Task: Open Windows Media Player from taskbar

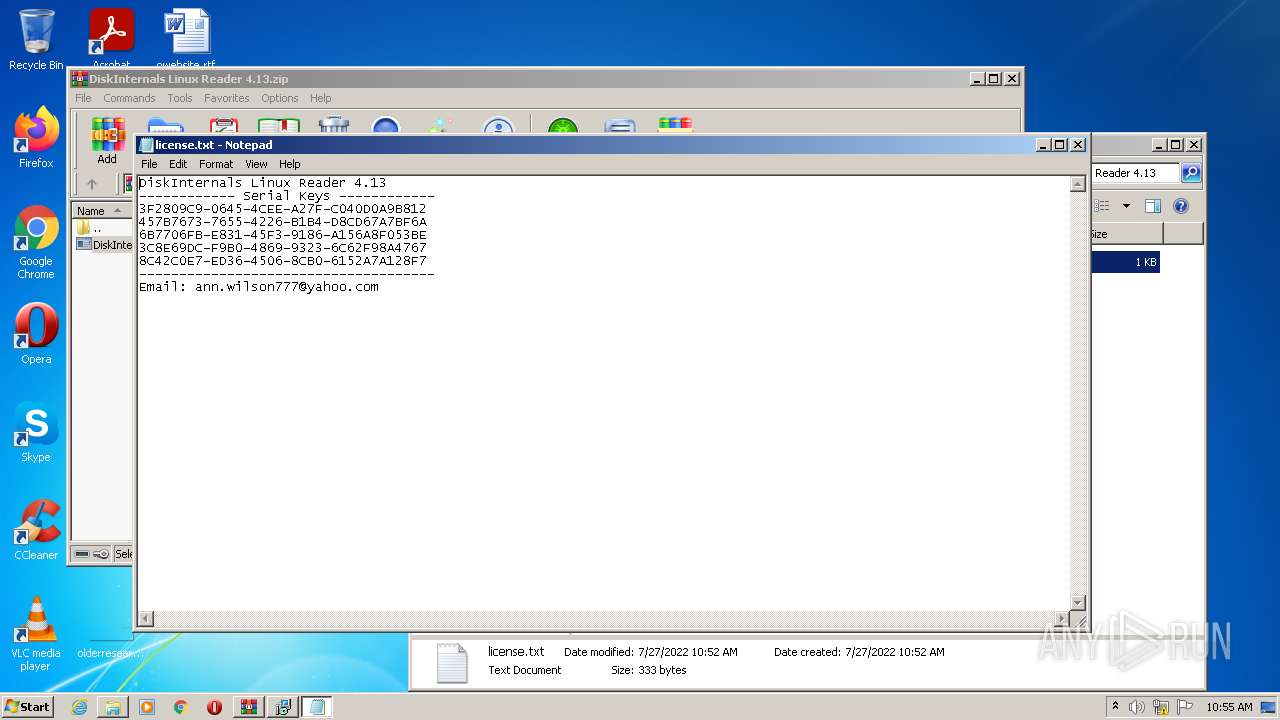Action: point(147,707)
